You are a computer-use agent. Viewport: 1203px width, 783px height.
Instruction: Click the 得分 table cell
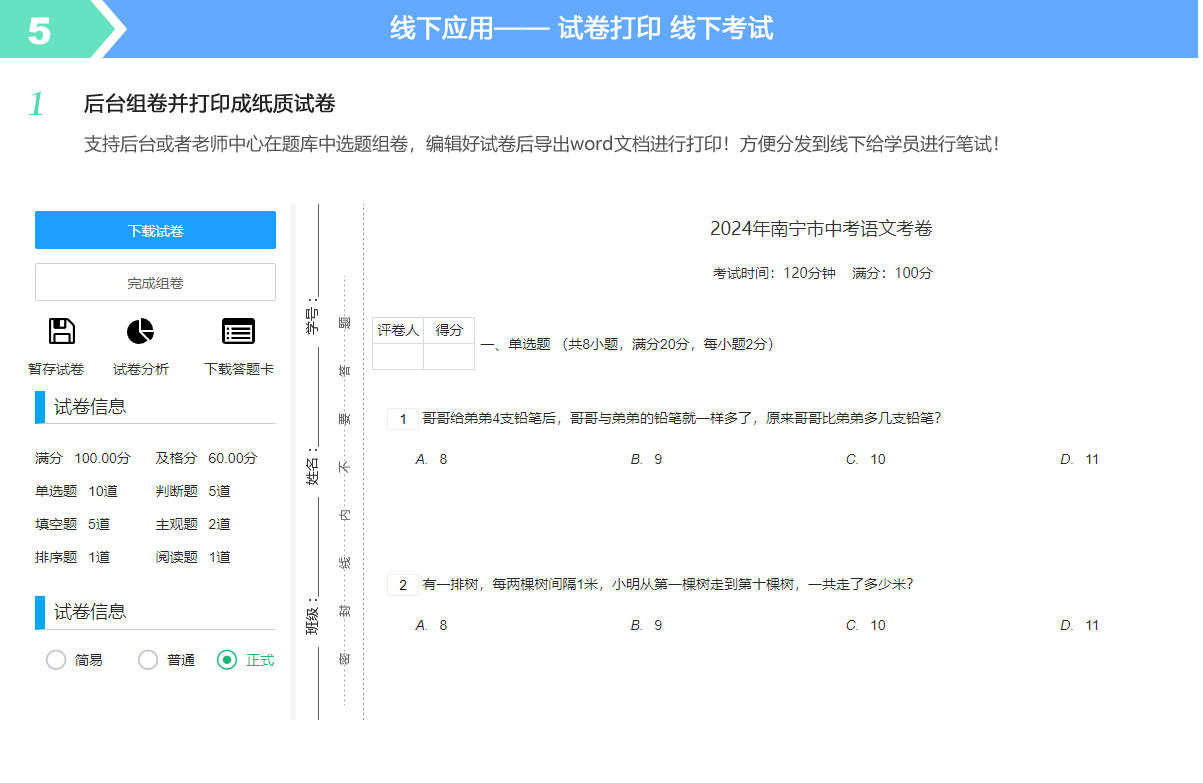tap(449, 330)
